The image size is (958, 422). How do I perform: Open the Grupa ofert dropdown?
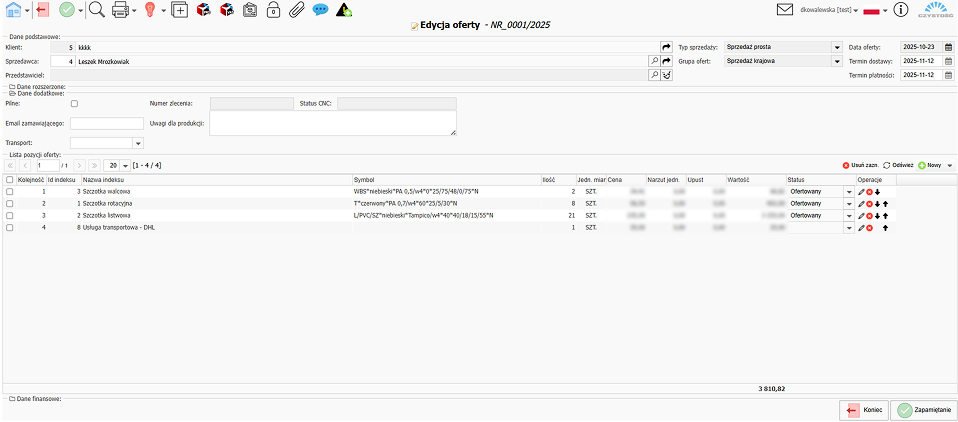point(836,61)
